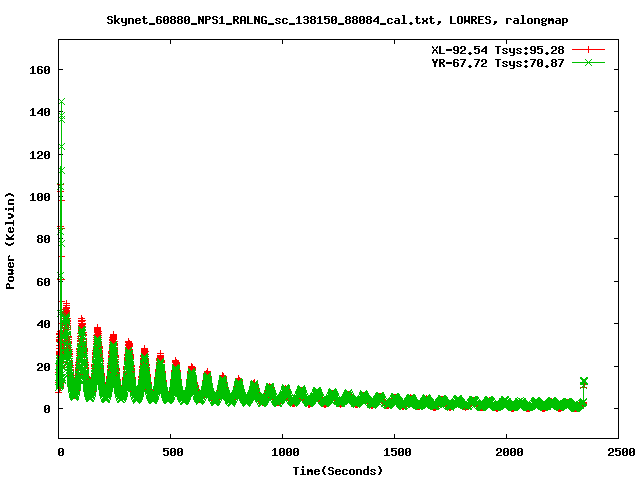Click the 2500 x-axis tick label

tap(621, 452)
